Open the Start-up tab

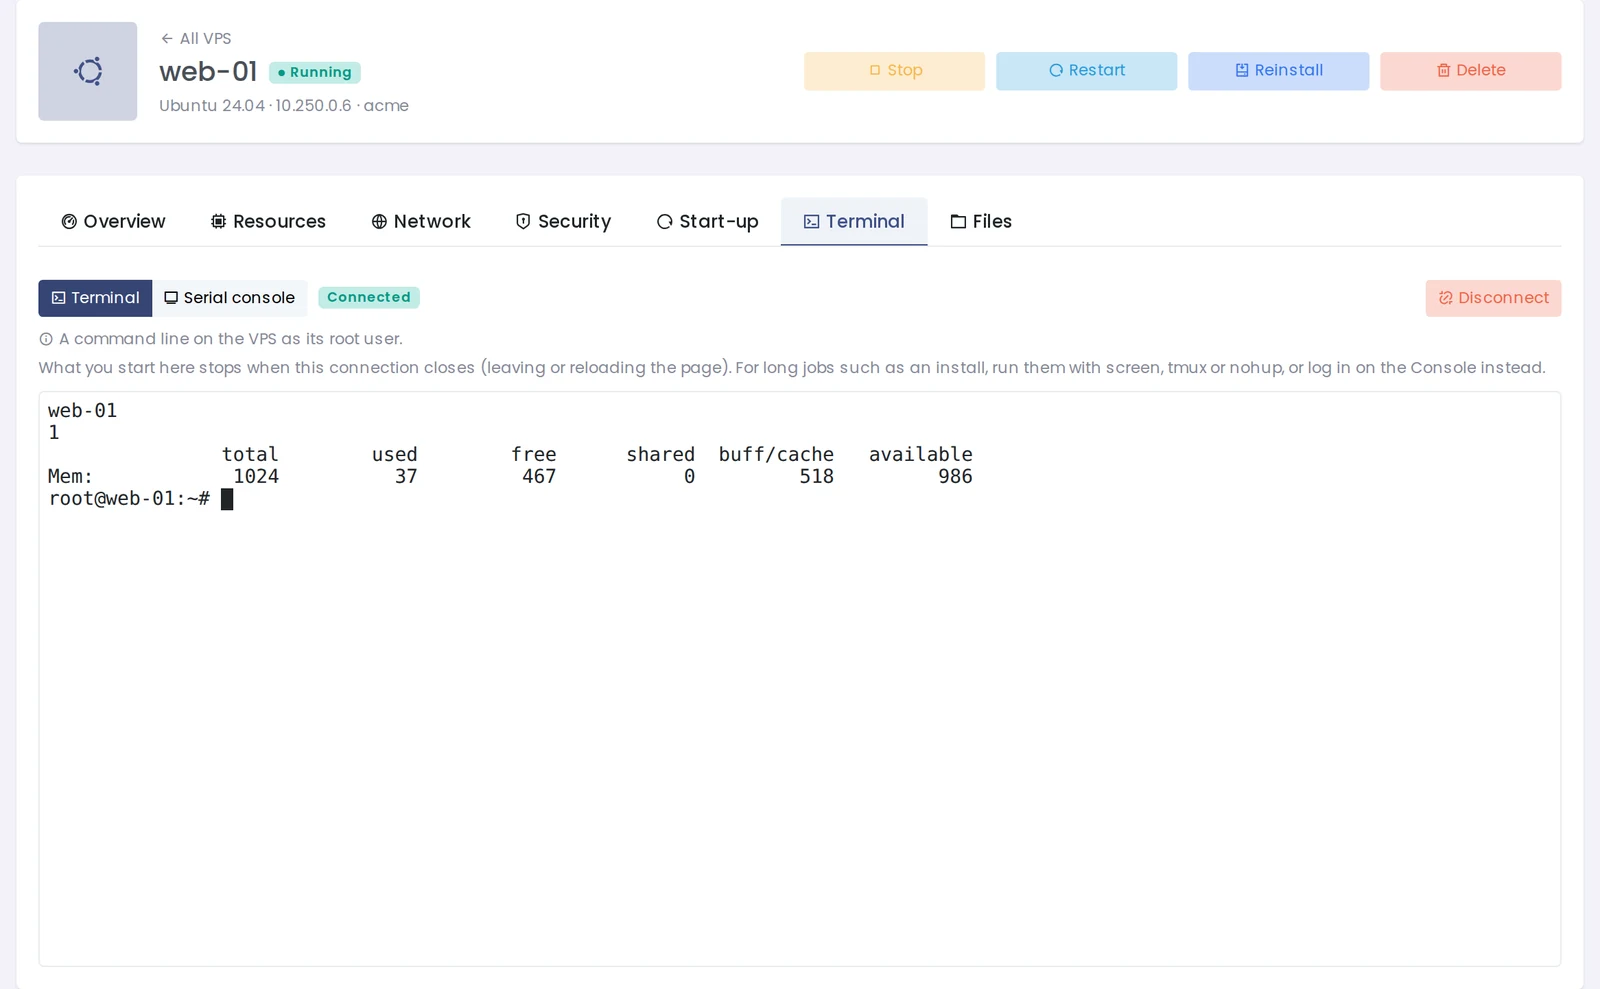click(x=707, y=221)
